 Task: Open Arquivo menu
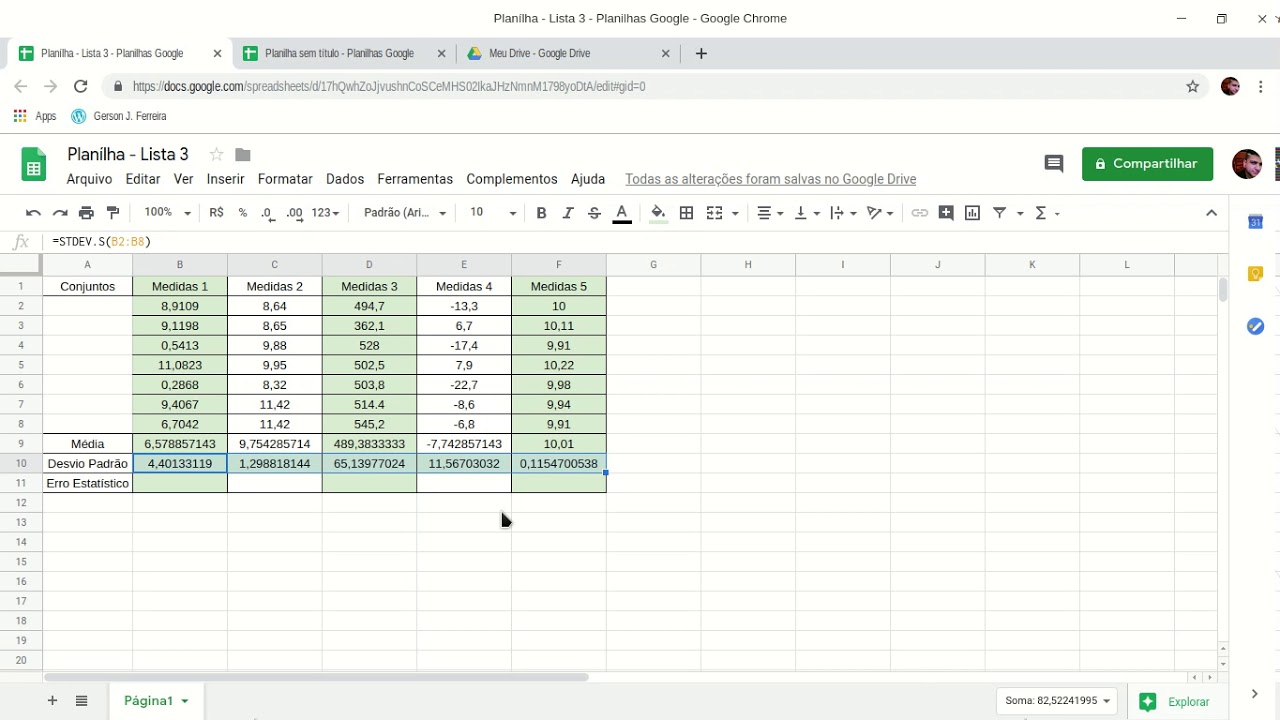89,179
